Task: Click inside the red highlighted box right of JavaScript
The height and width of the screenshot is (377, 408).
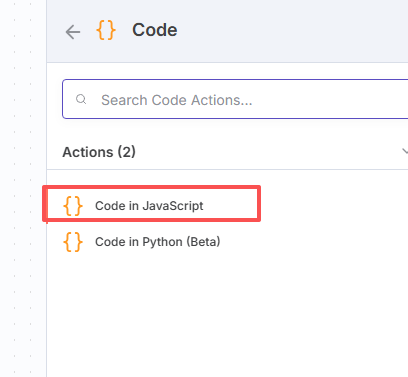Action: pyautogui.click(x=230, y=204)
